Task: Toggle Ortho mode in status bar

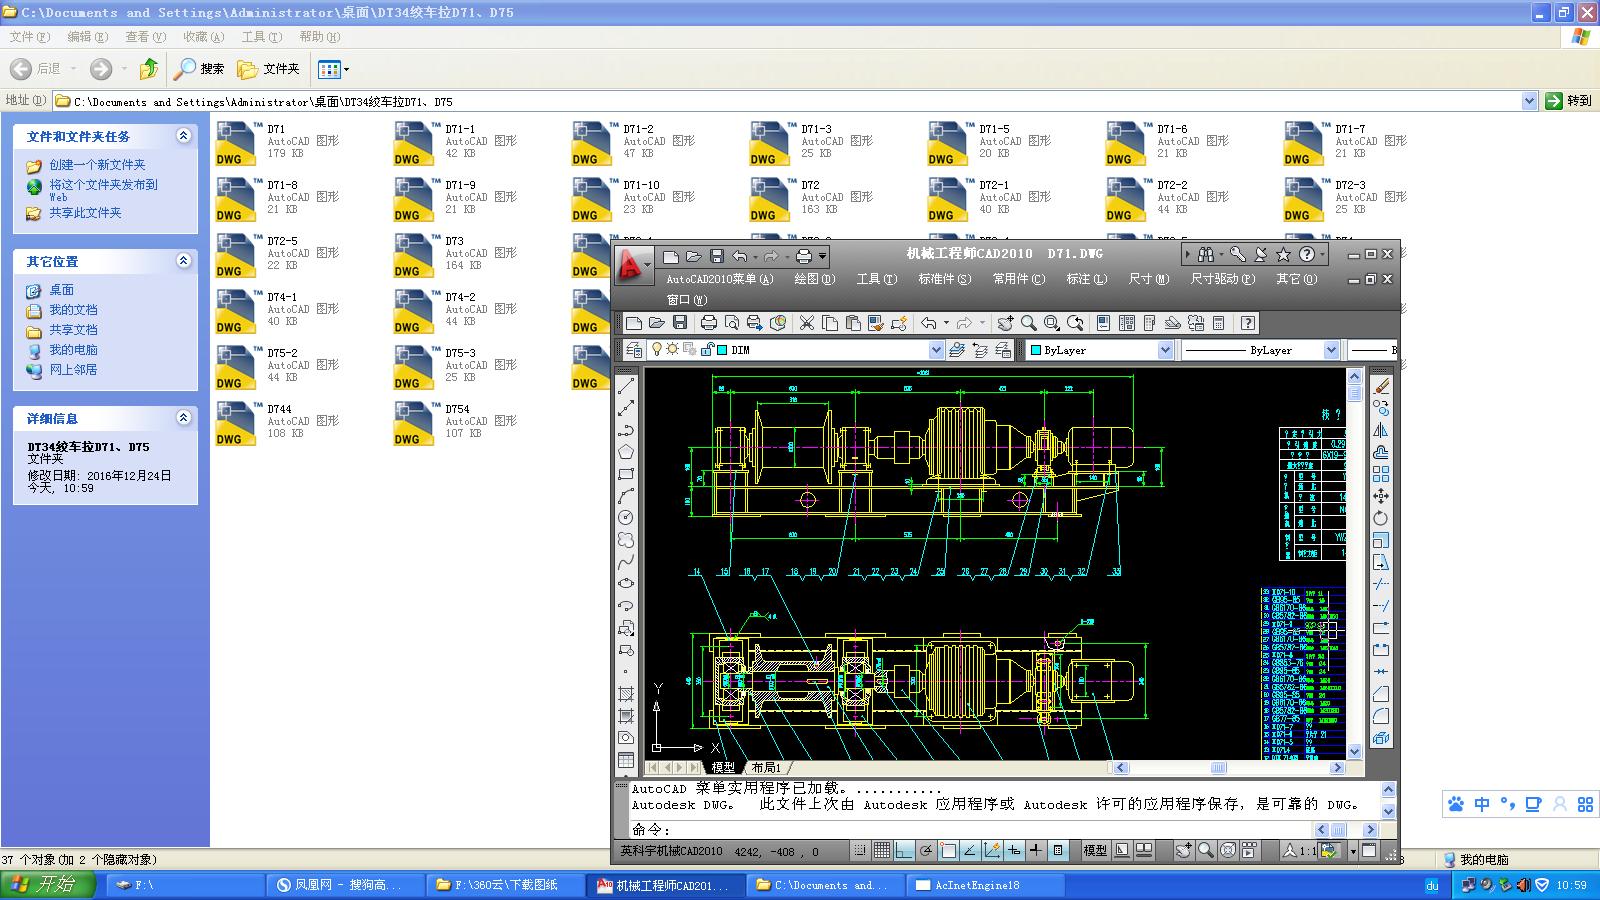Action: pyautogui.click(x=904, y=851)
